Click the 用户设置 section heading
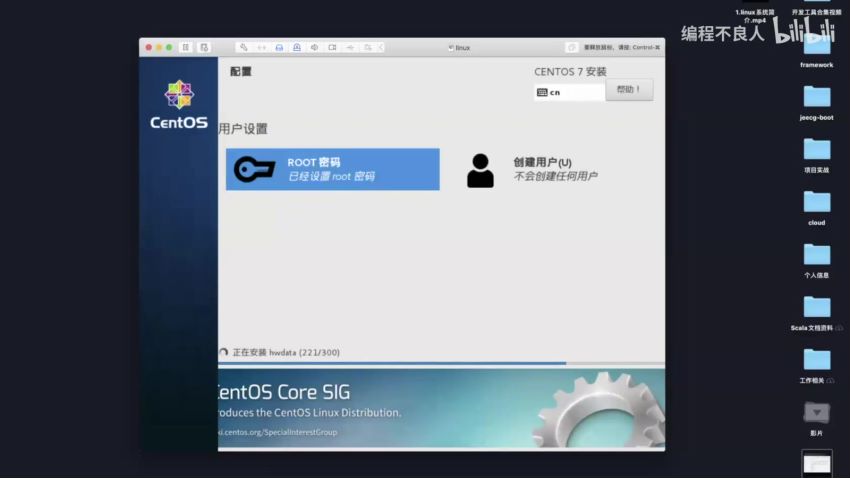The width and height of the screenshot is (850, 478). [243, 129]
